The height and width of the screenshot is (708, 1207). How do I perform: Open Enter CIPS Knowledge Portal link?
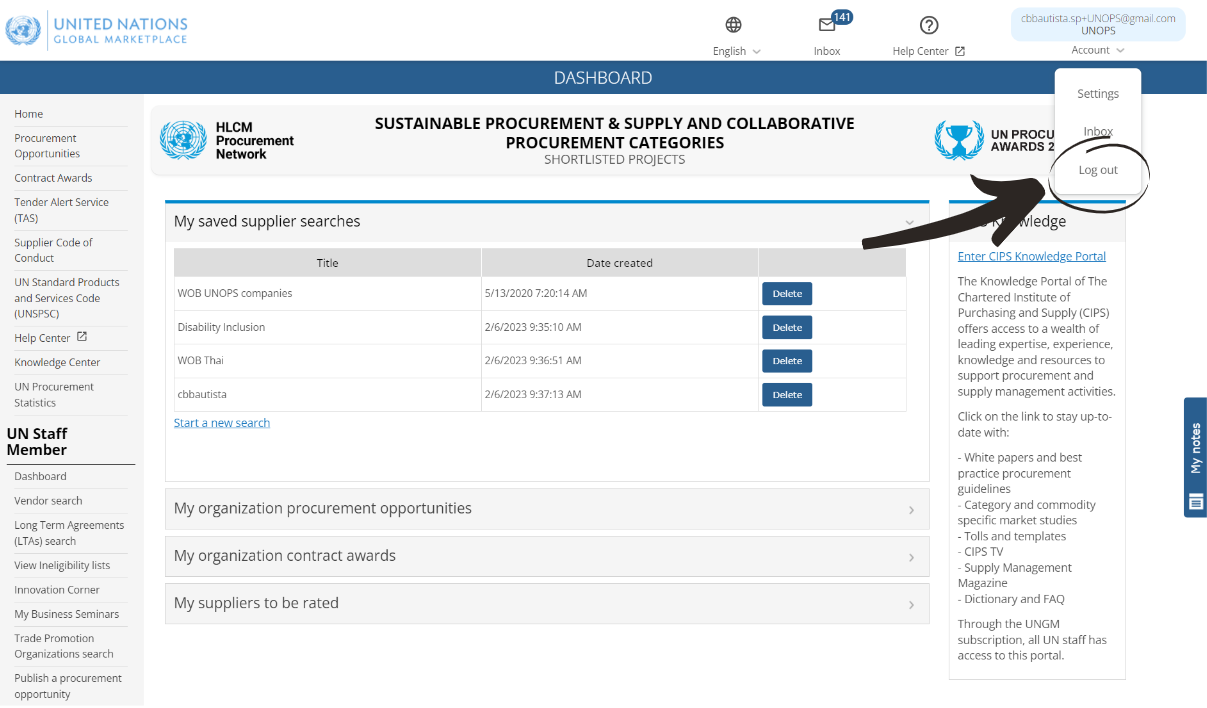pyautogui.click(x=1031, y=257)
